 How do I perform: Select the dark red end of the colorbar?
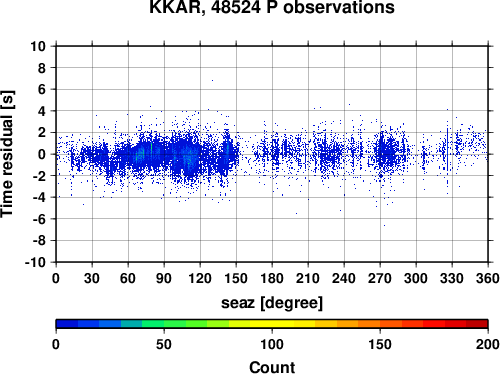477,324
